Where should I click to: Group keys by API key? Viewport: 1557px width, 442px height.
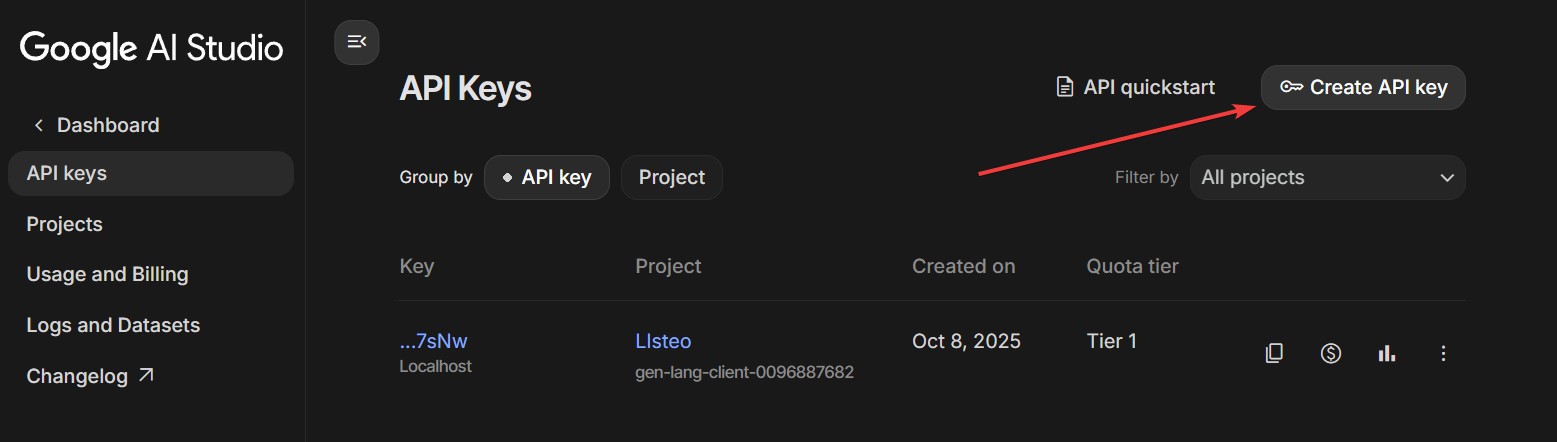546,178
